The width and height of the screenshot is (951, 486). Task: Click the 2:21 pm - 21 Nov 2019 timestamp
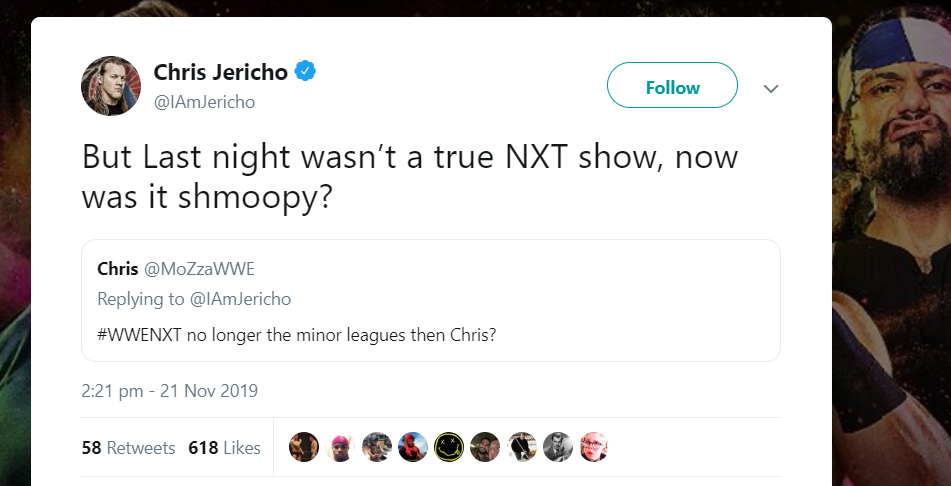coord(169,390)
